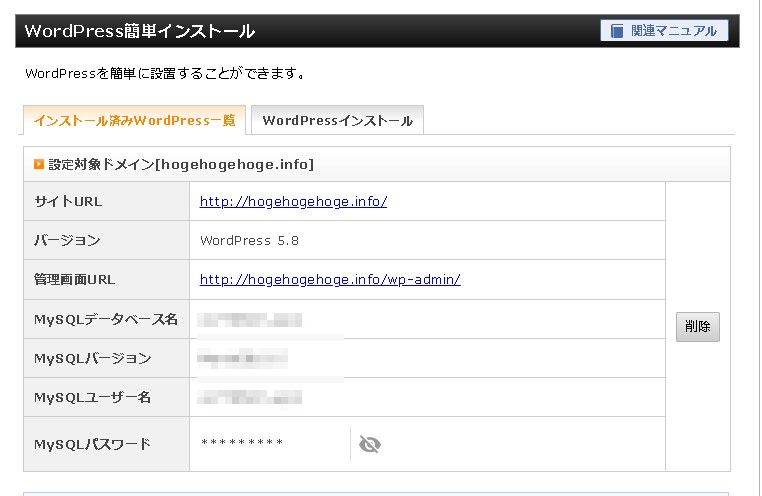
Task: Click the WordPress簡単インストール header title
Action: 140,31
